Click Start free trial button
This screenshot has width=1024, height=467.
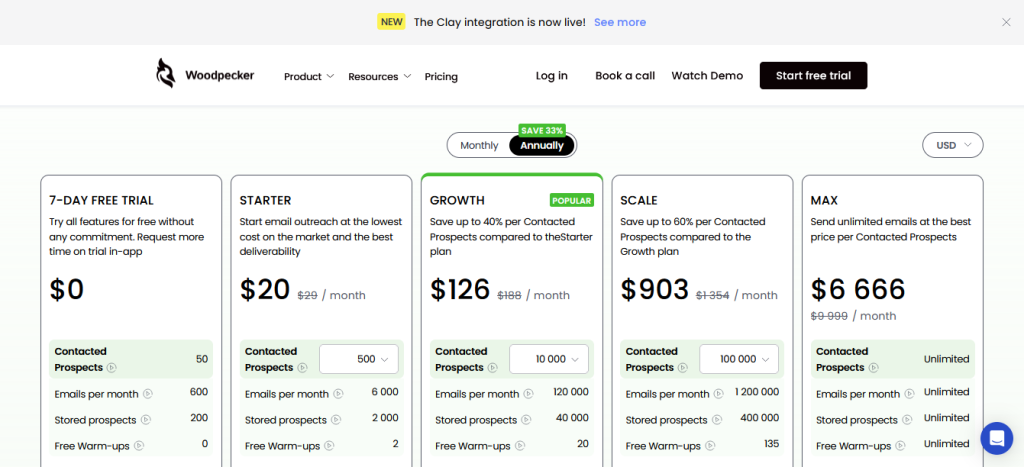coord(813,76)
